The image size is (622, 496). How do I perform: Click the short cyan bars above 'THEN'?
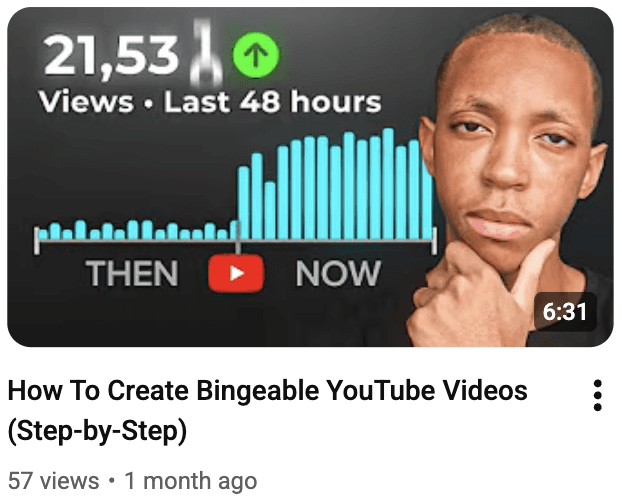(x=137, y=230)
